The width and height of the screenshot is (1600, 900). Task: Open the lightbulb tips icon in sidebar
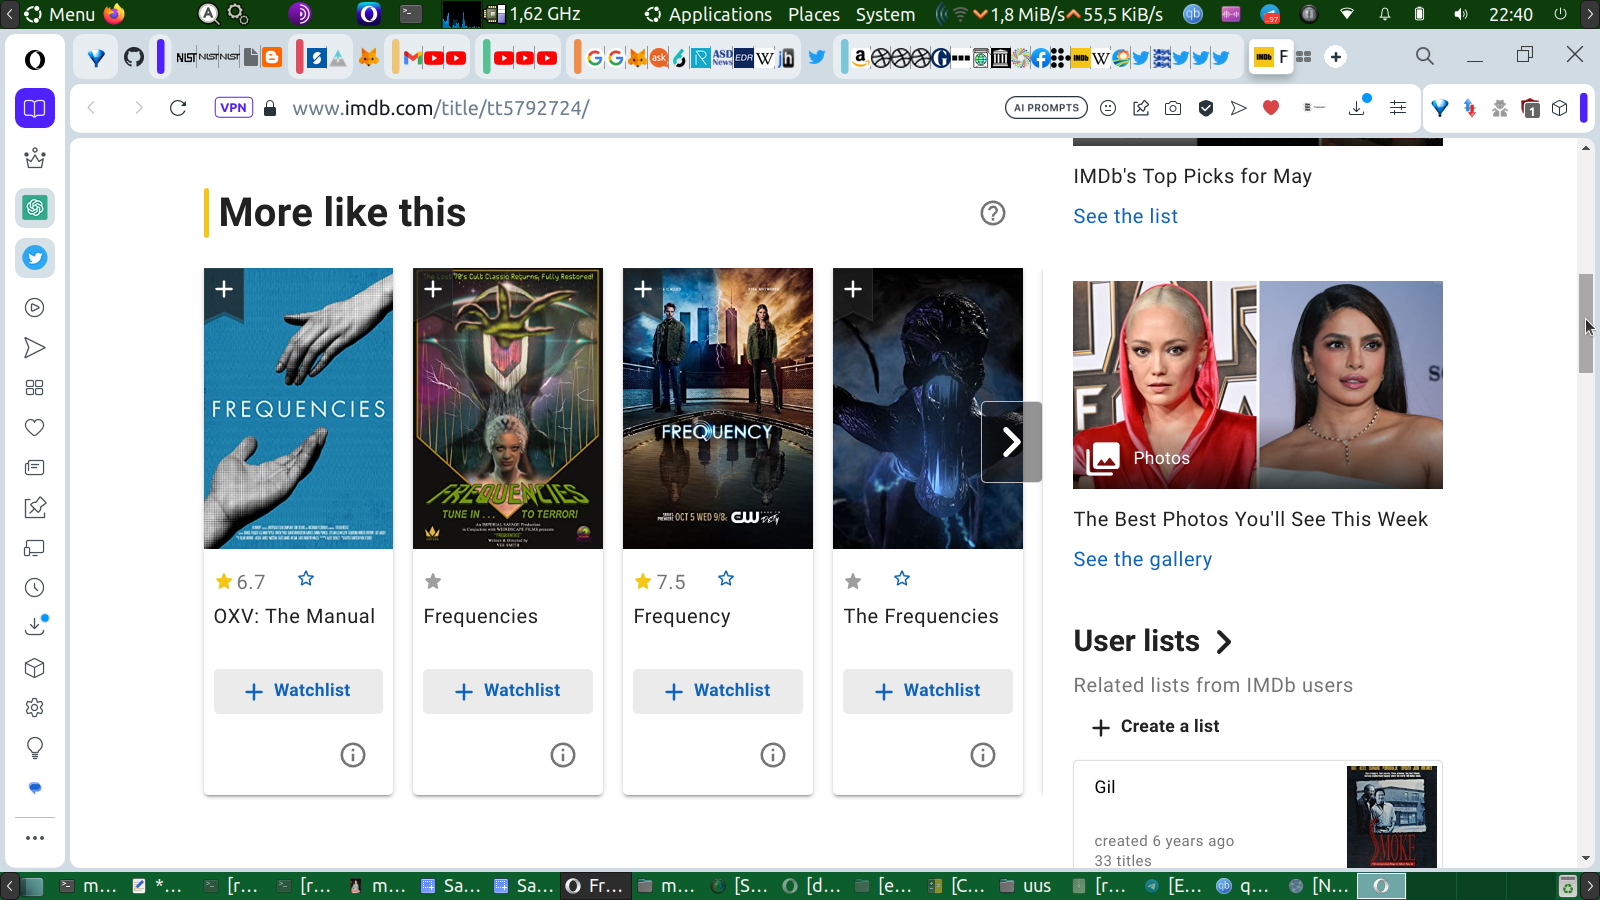(35, 748)
